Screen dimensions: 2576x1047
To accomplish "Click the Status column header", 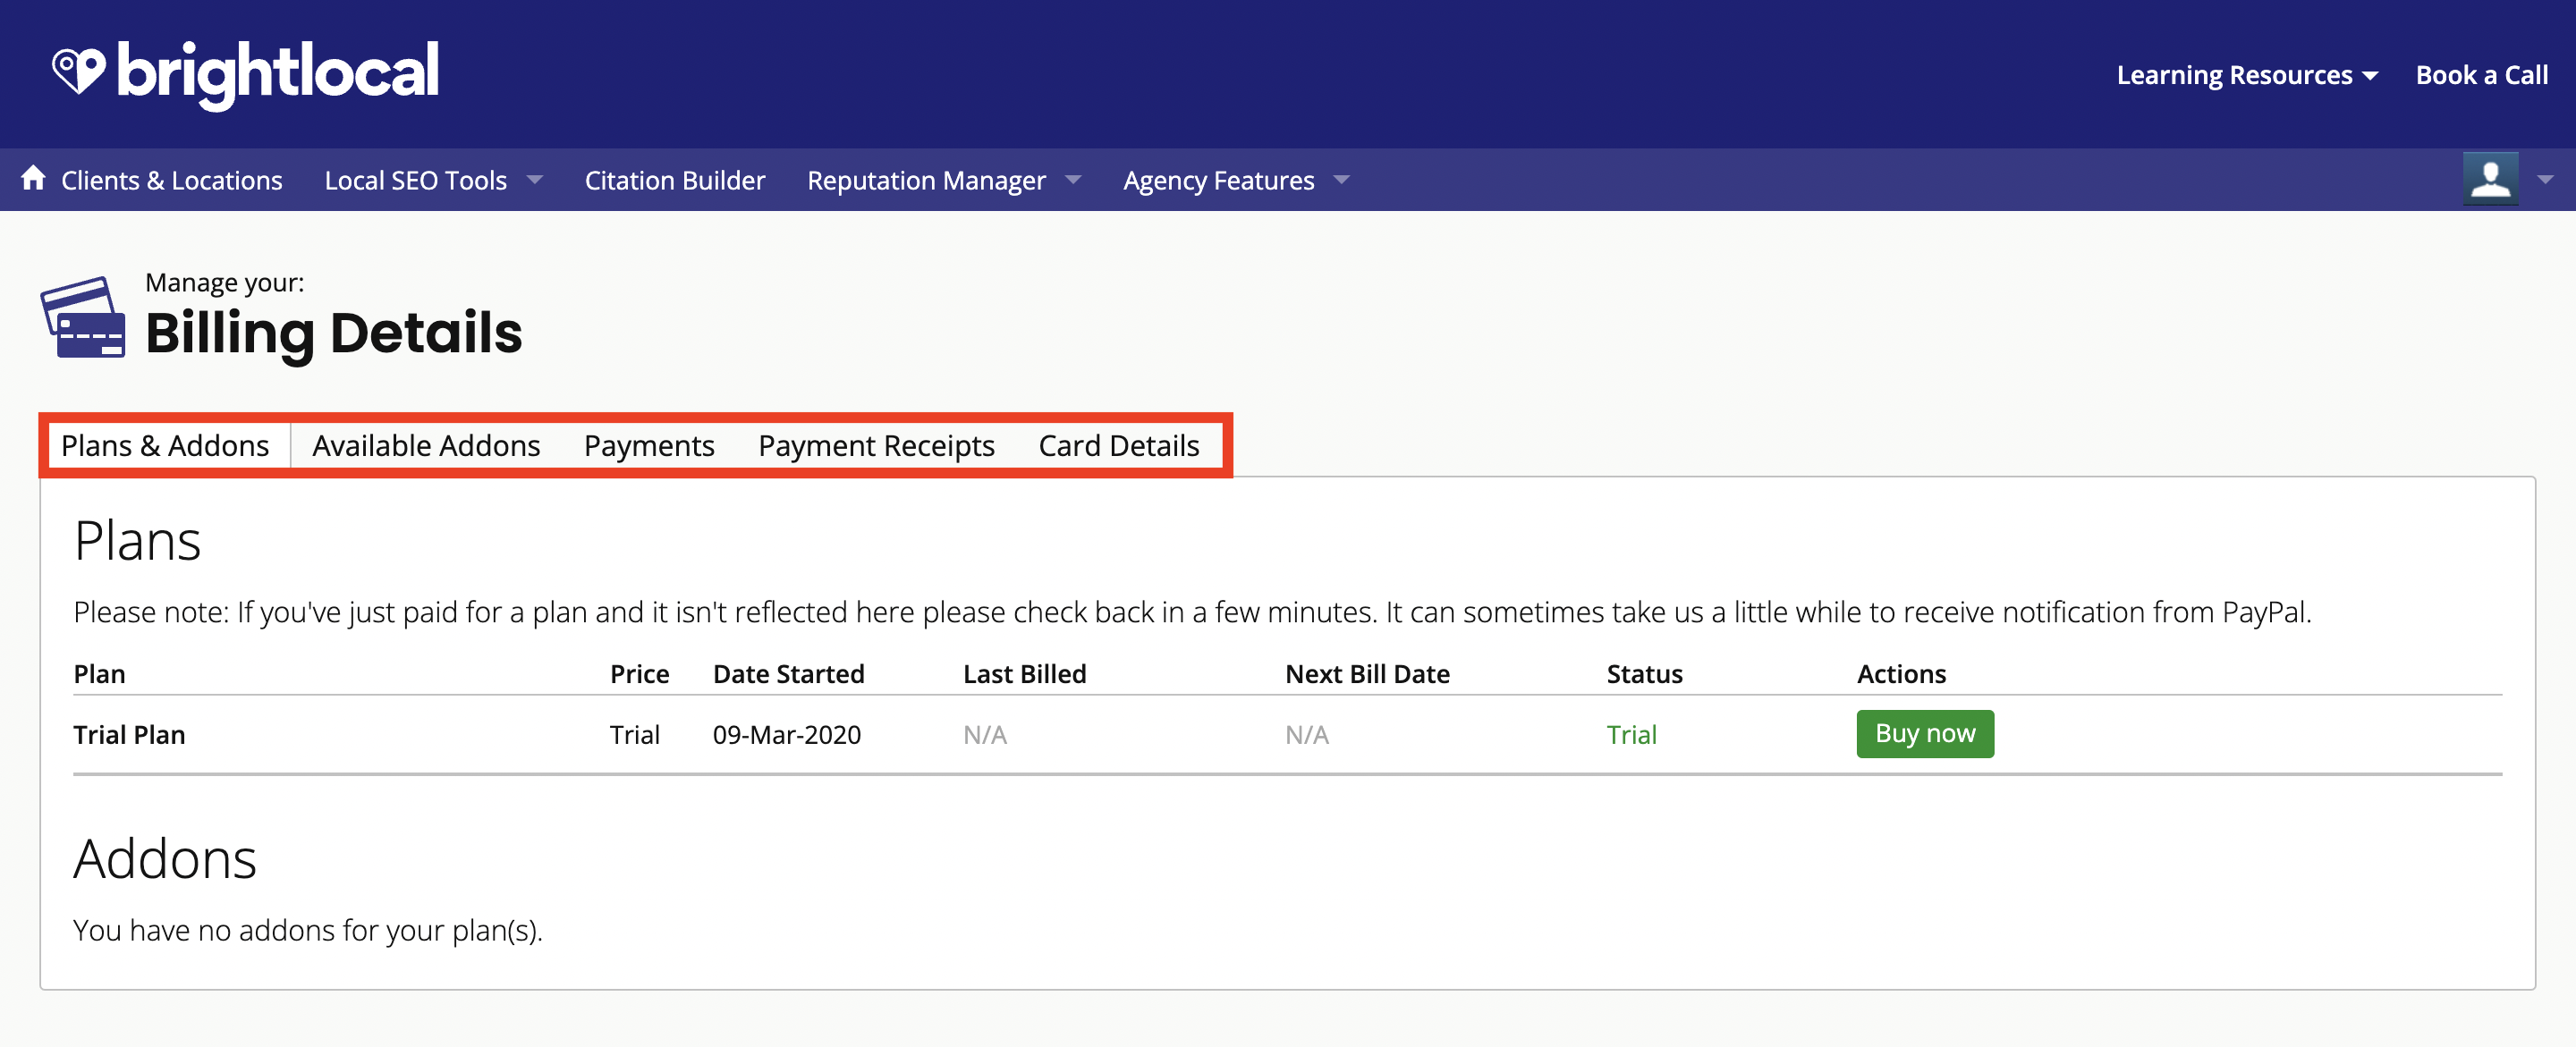I will (1644, 674).
